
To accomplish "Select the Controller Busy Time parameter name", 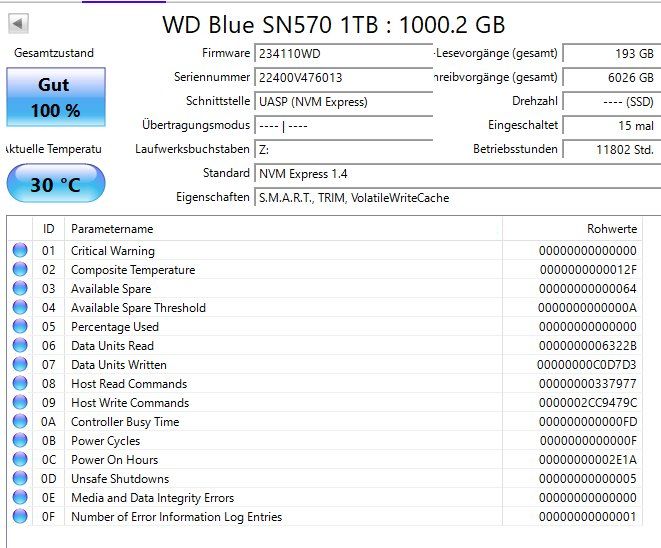I will 125,422.
